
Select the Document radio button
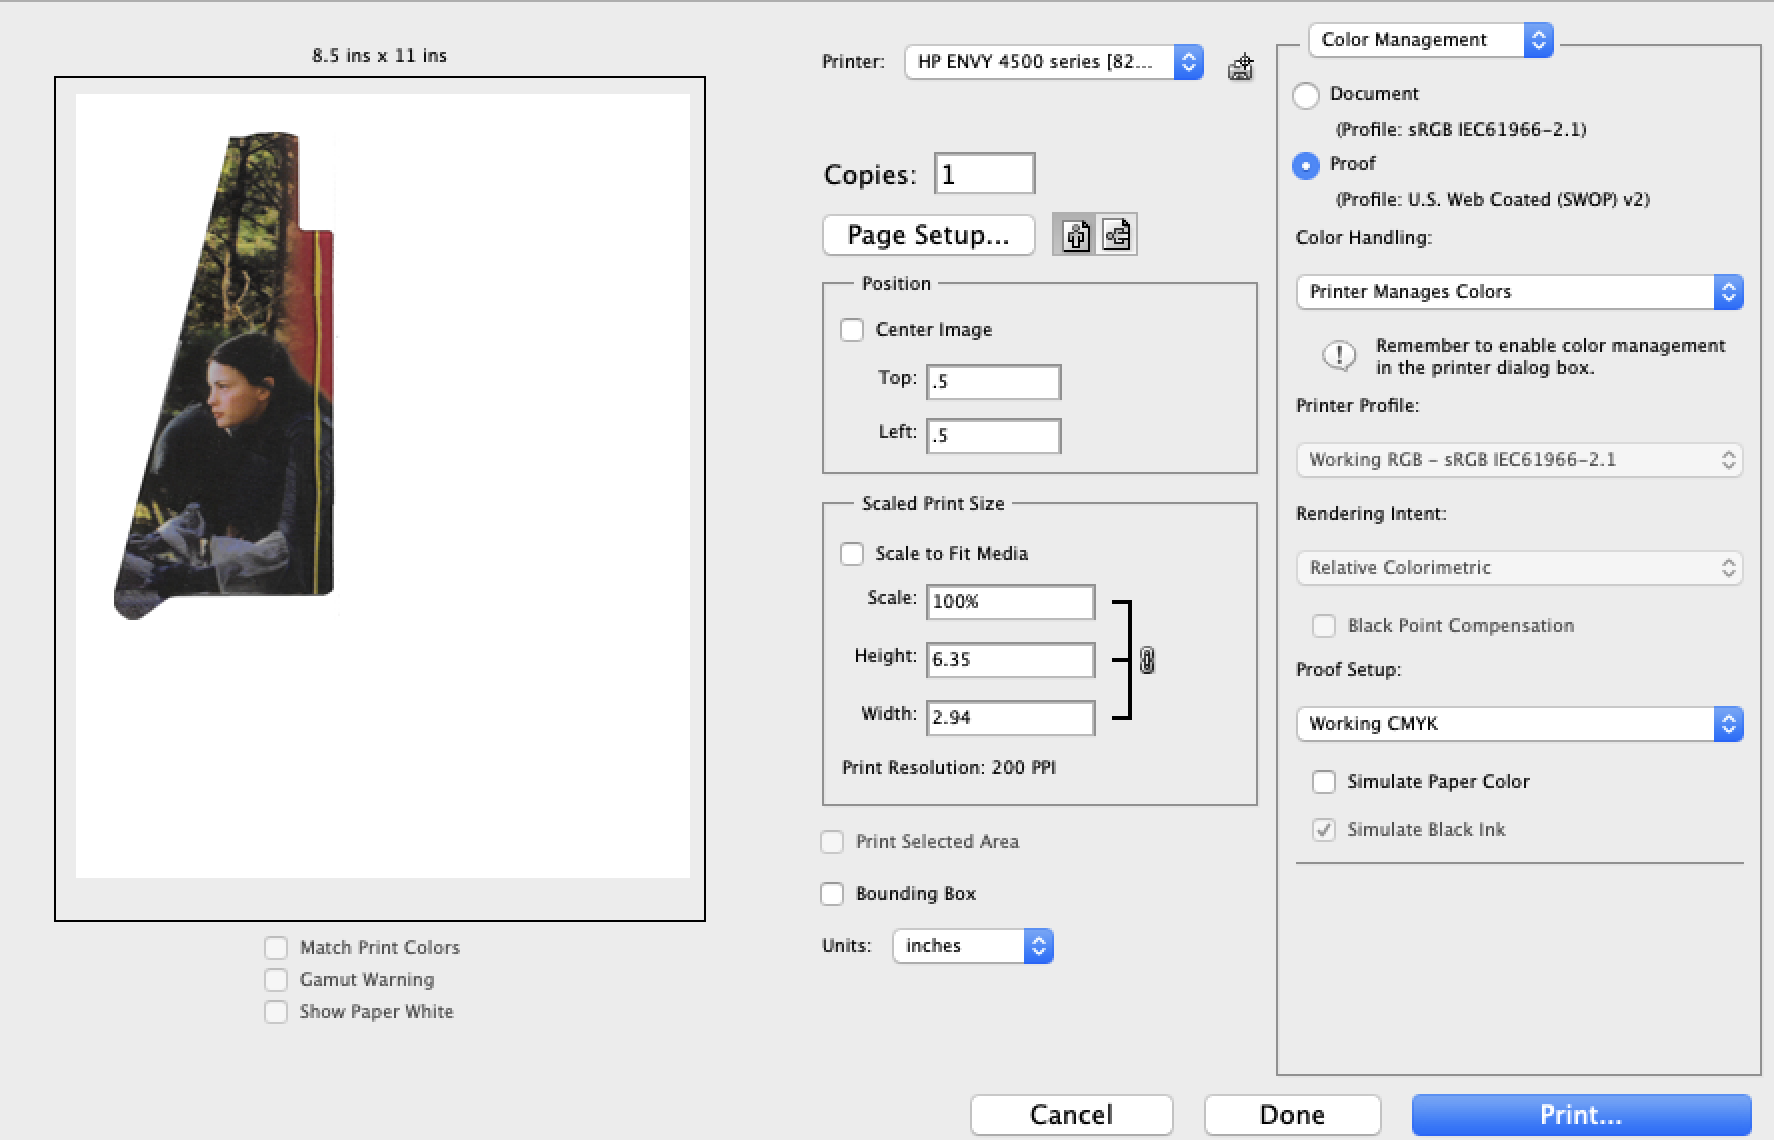point(1306,95)
